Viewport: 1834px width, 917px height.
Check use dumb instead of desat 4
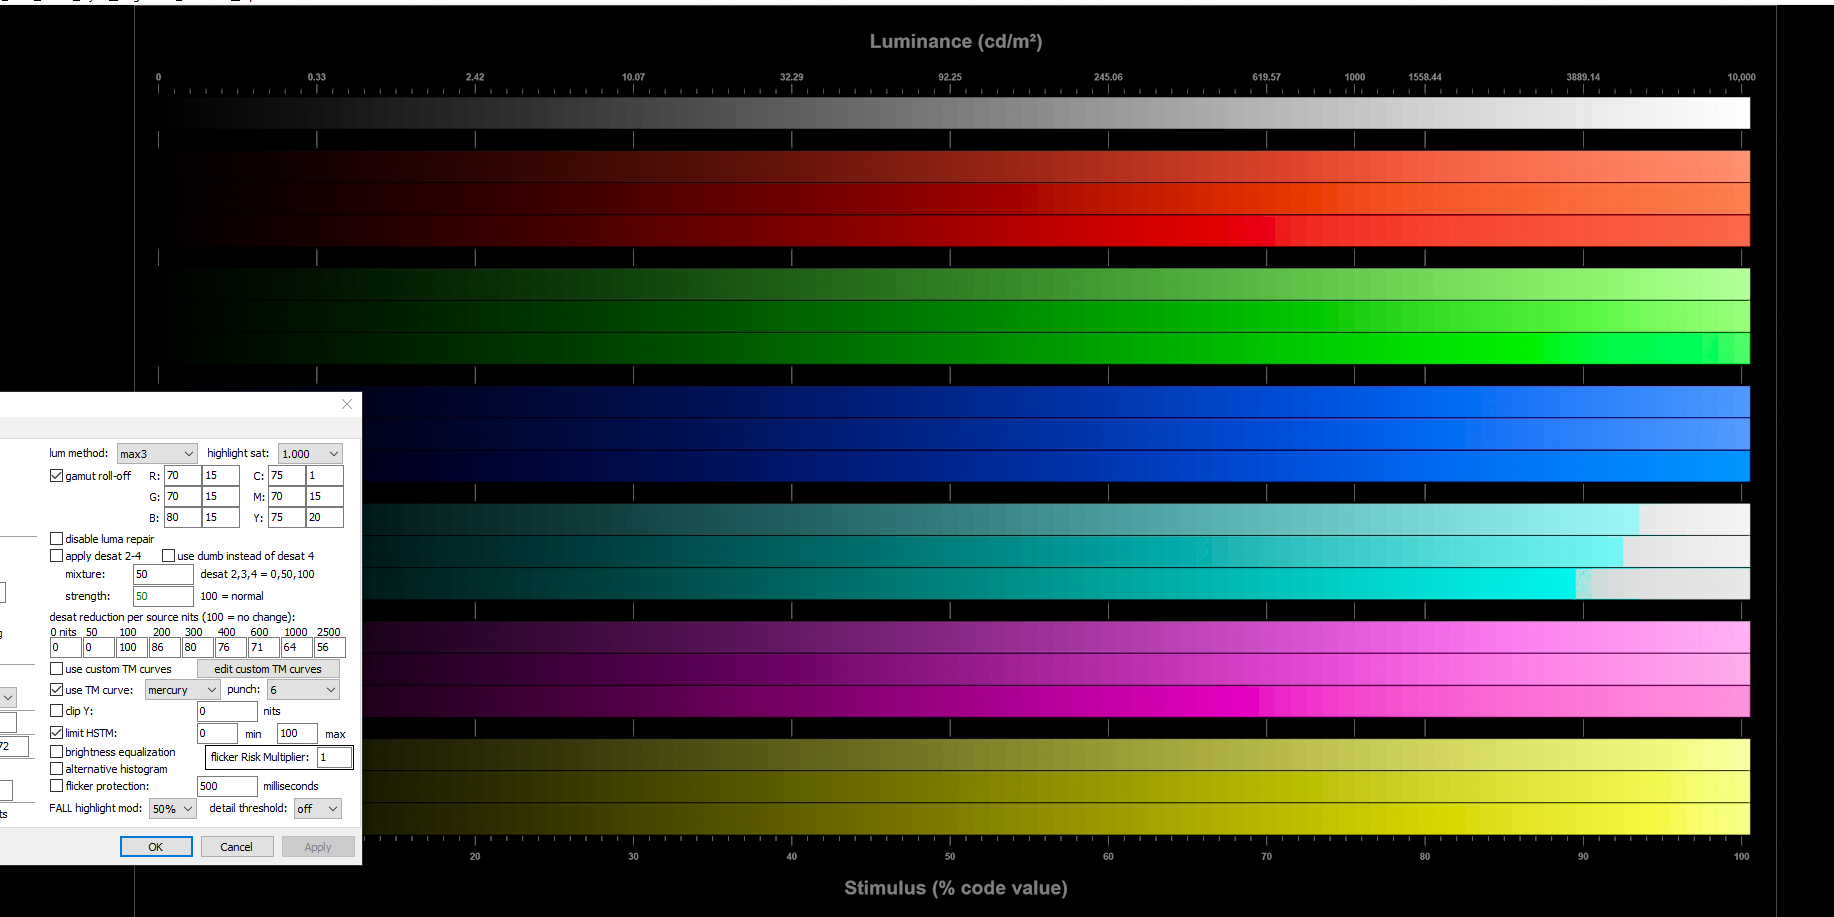[x=169, y=556]
